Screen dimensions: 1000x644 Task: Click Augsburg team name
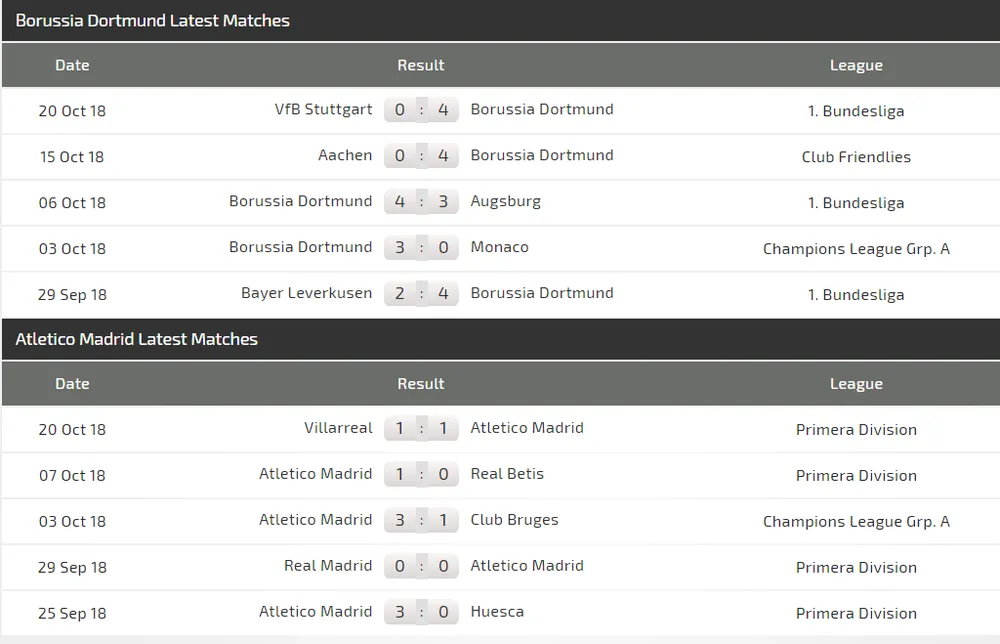[505, 202]
